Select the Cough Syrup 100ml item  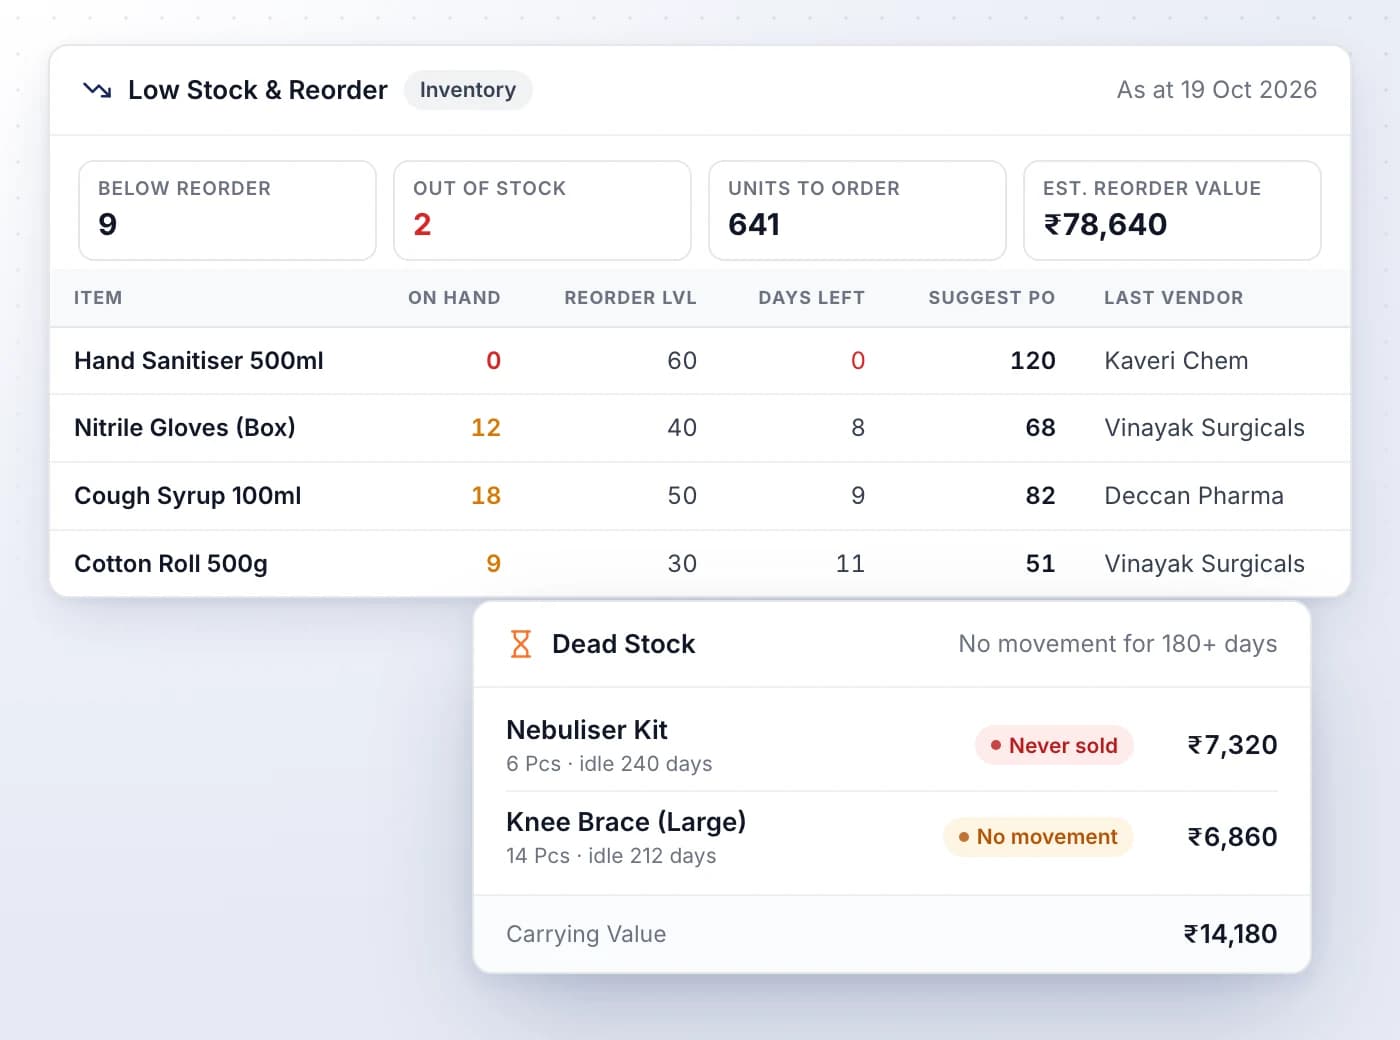188,496
